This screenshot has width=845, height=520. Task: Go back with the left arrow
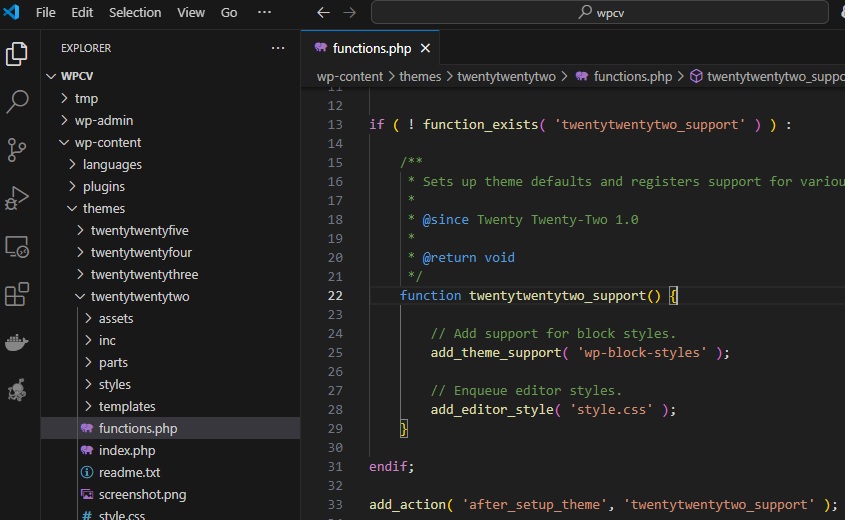point(323,12)
